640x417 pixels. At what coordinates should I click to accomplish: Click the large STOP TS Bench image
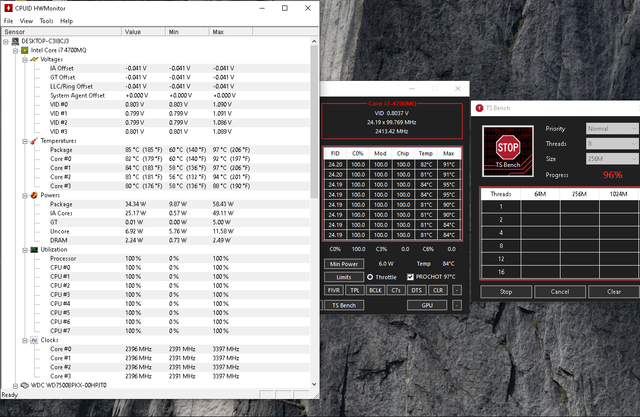[x=508, y=151]
